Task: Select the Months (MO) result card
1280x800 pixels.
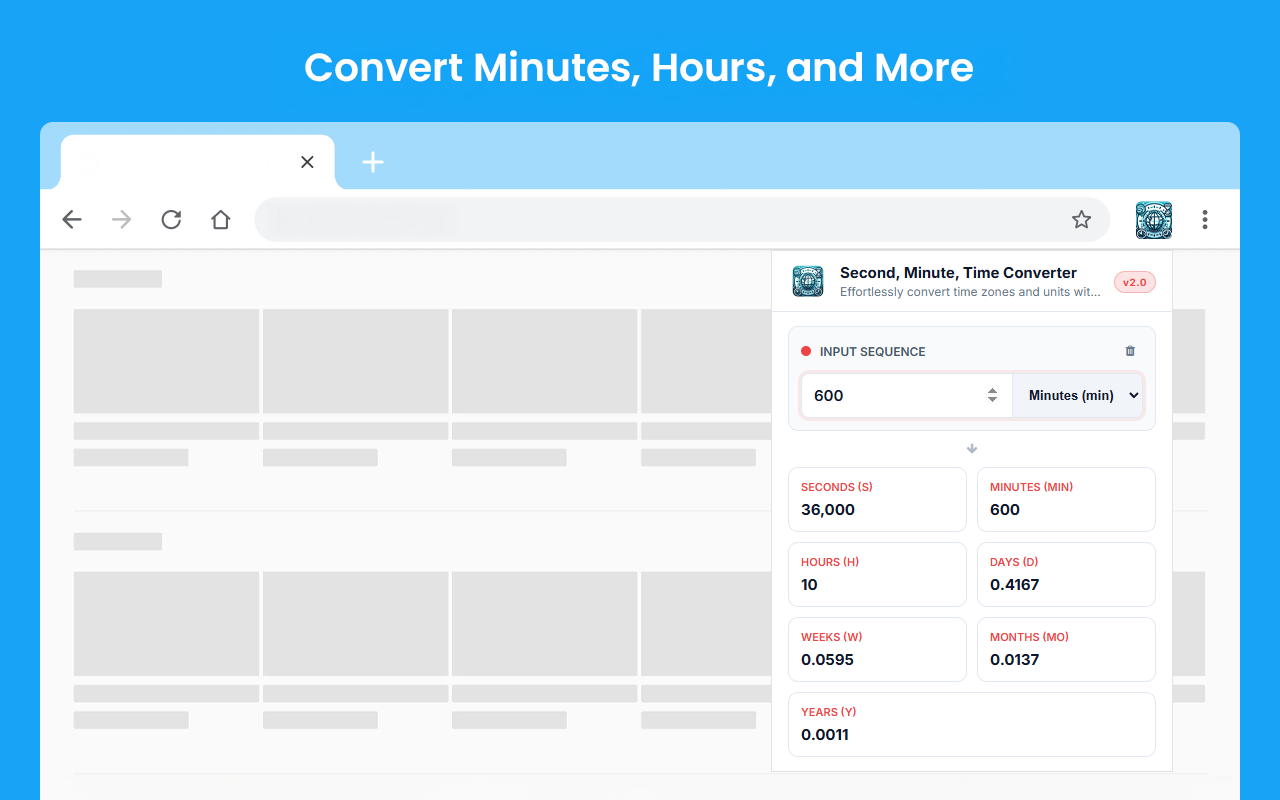Action: [1066, 649]
